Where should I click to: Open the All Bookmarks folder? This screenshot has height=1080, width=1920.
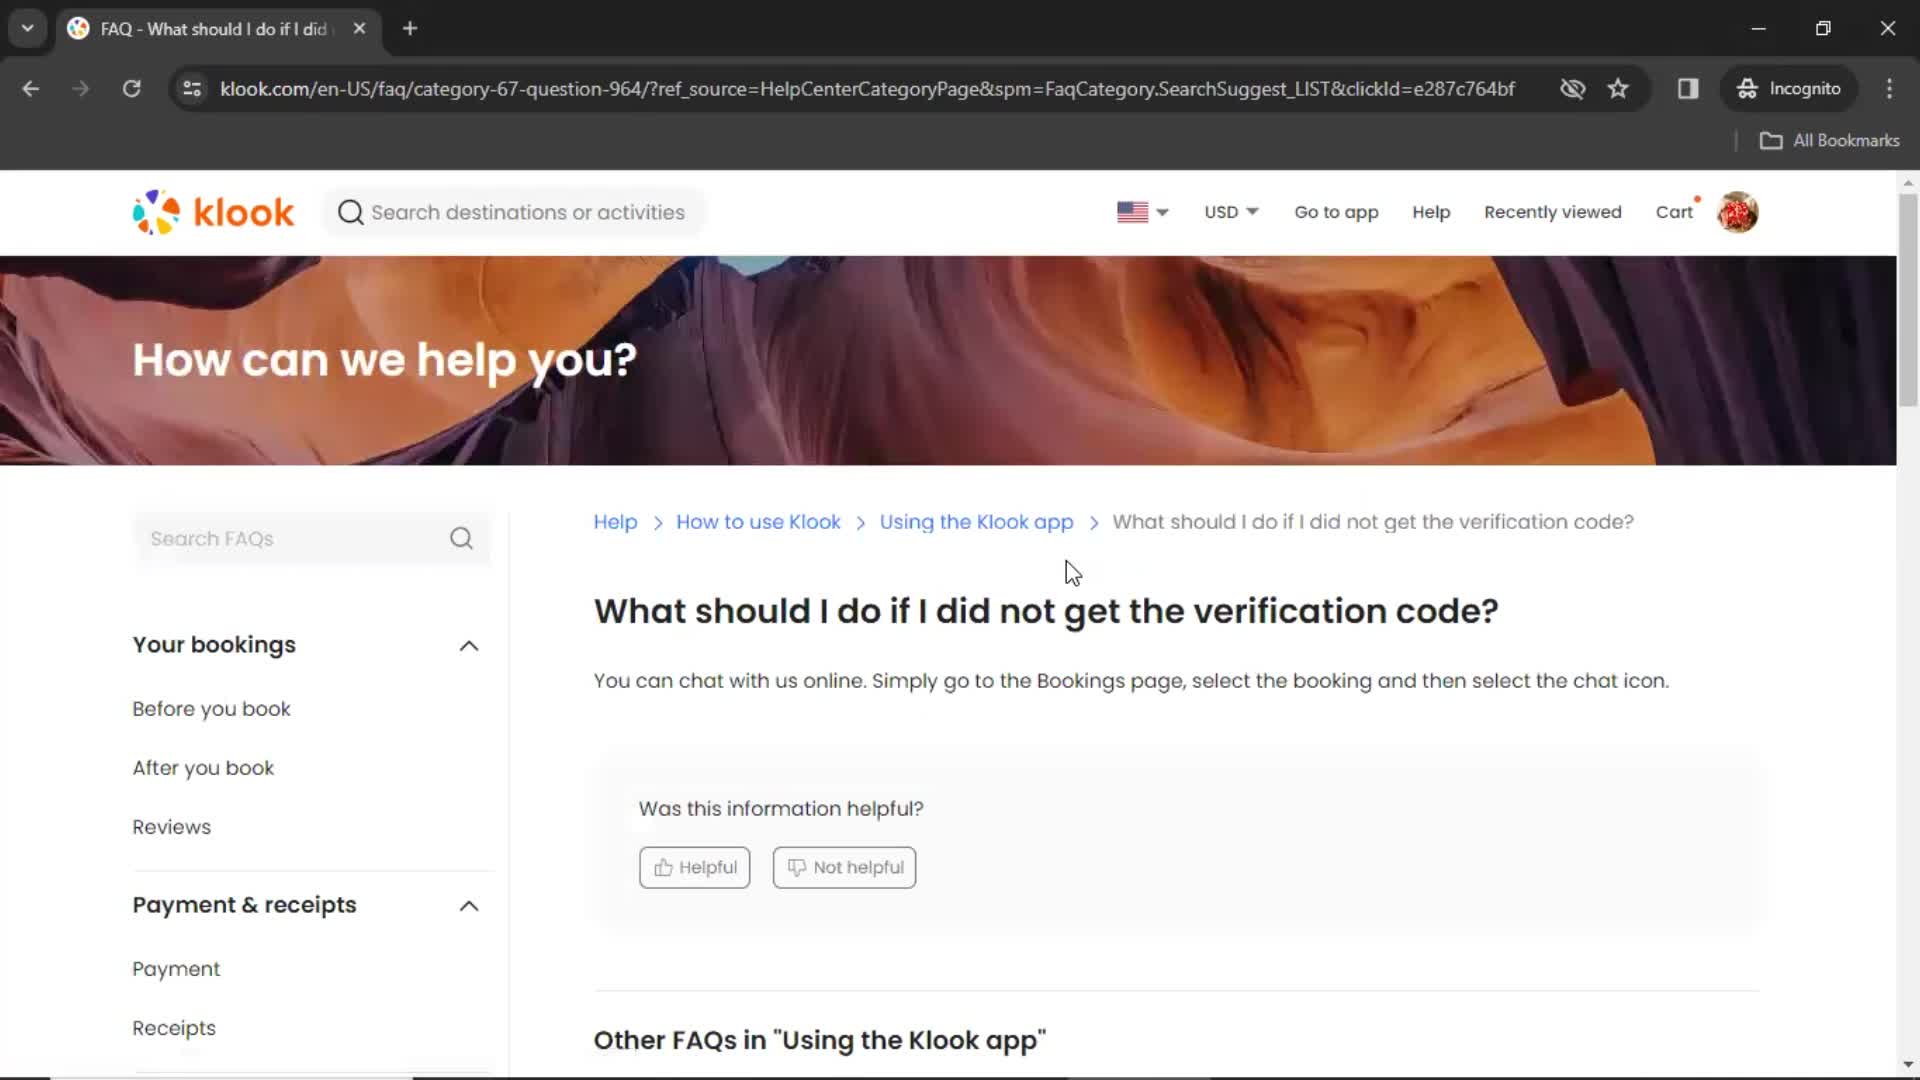coord(1829,141)
